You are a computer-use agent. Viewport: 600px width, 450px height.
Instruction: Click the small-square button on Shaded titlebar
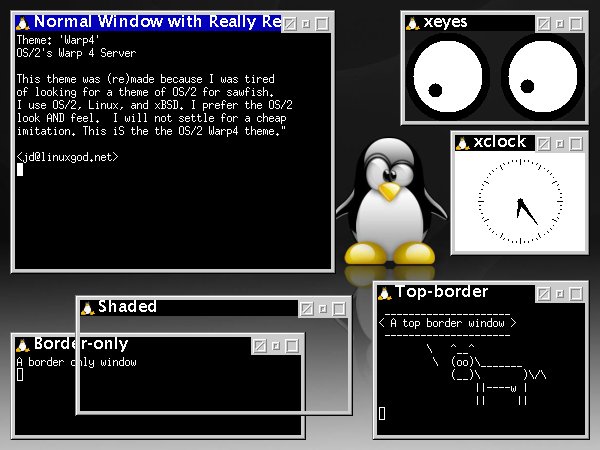(x=323, y=309)
